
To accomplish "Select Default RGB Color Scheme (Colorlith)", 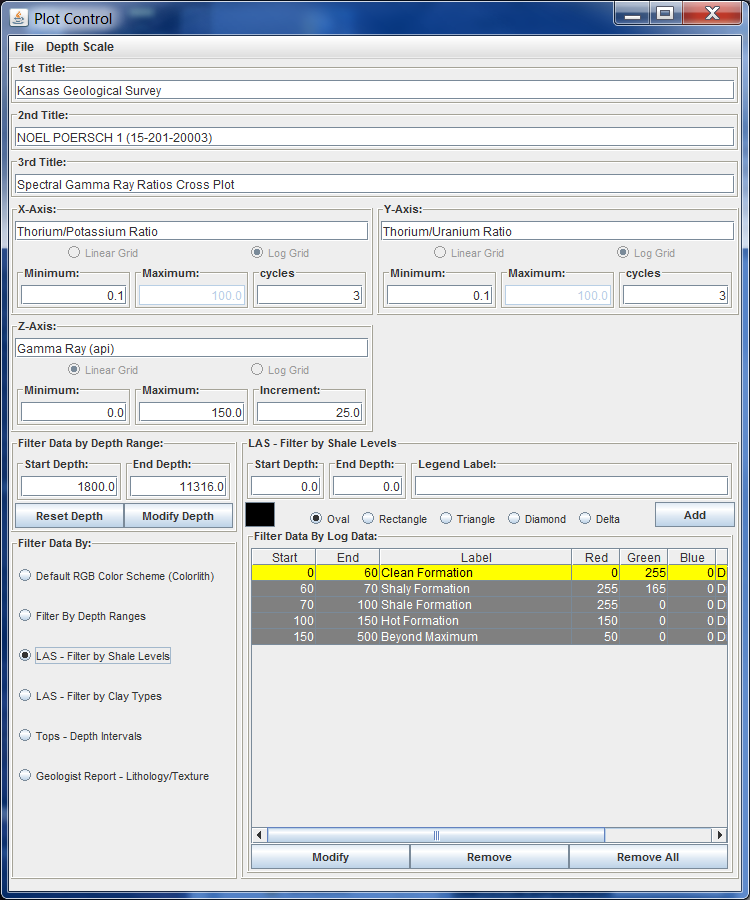I will pyautogui.click(x=117, y=576).
